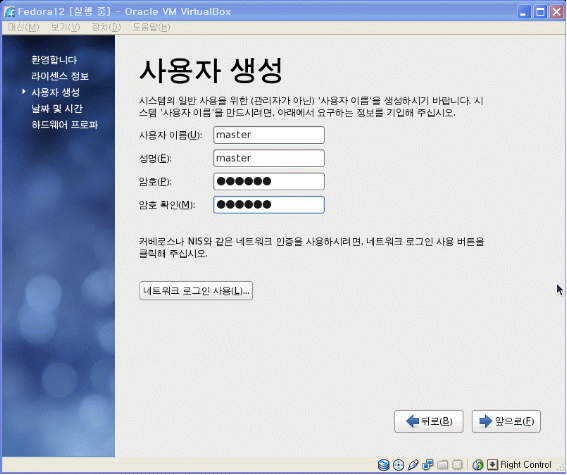
Task: Minimize the VirtualBox window
Action: click(x=523, y=12)
